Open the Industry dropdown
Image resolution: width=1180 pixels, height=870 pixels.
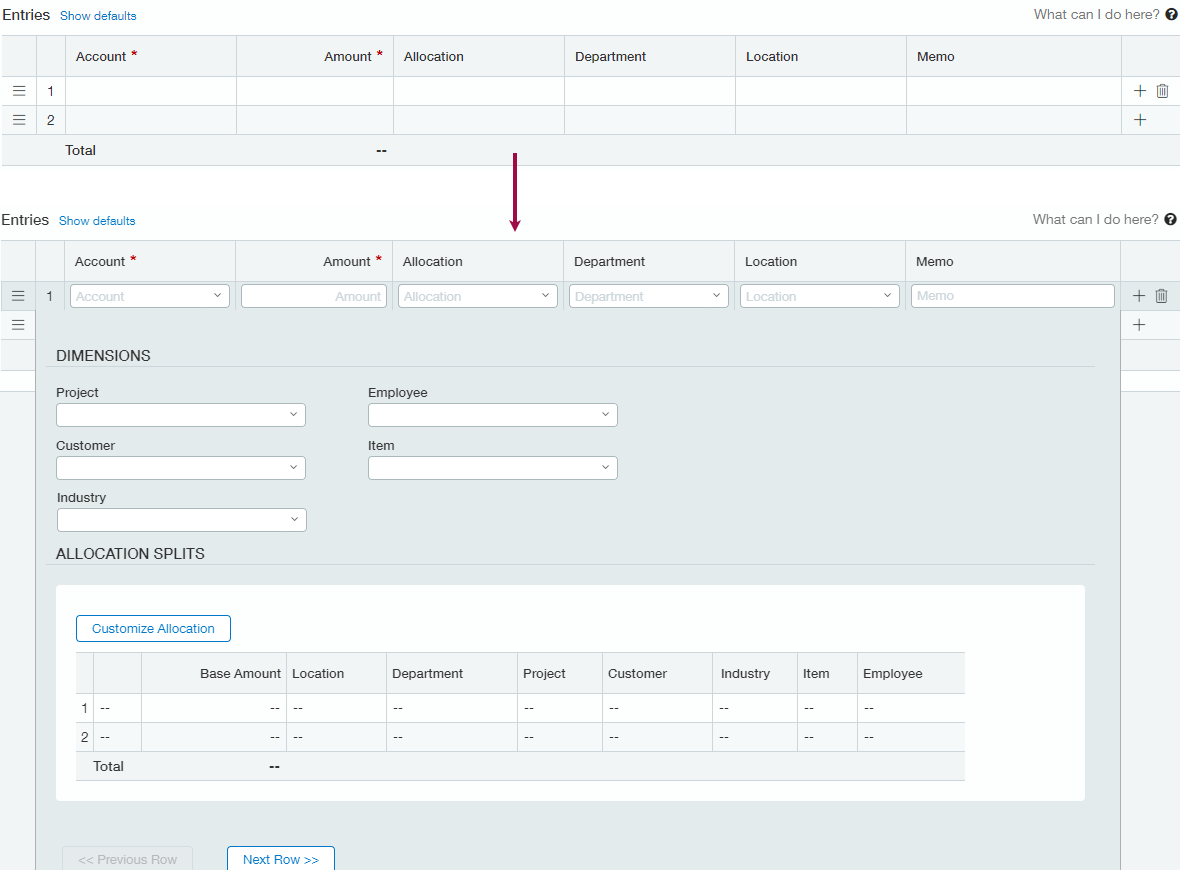[181, 519]
